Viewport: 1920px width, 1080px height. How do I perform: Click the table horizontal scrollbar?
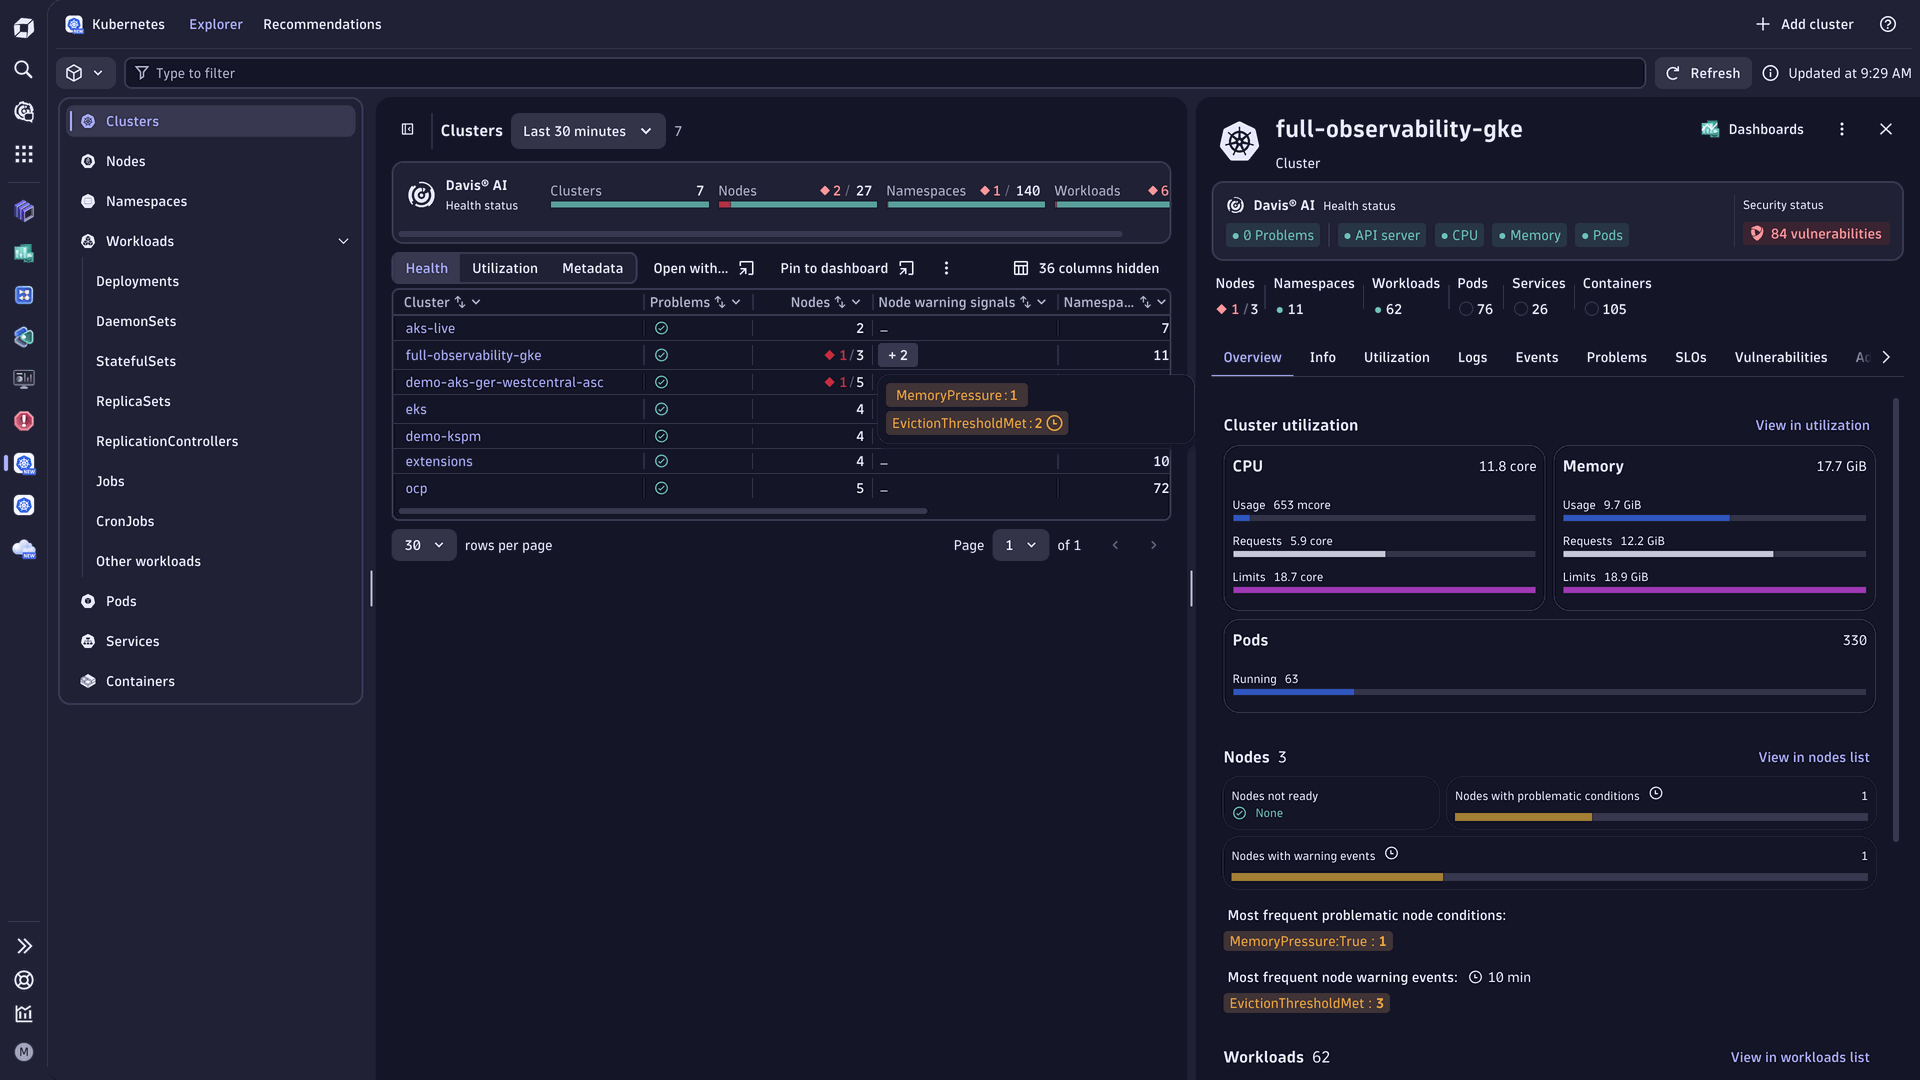662,511
